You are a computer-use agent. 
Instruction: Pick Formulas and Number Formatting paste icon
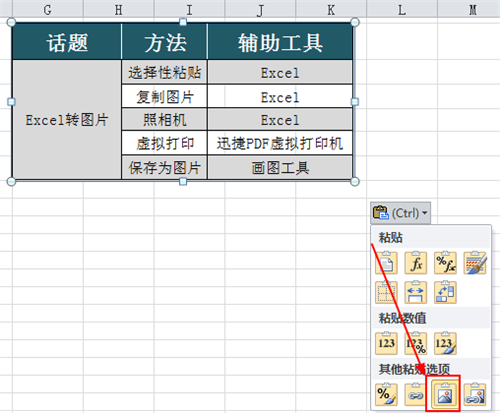[x=445, y=263]
